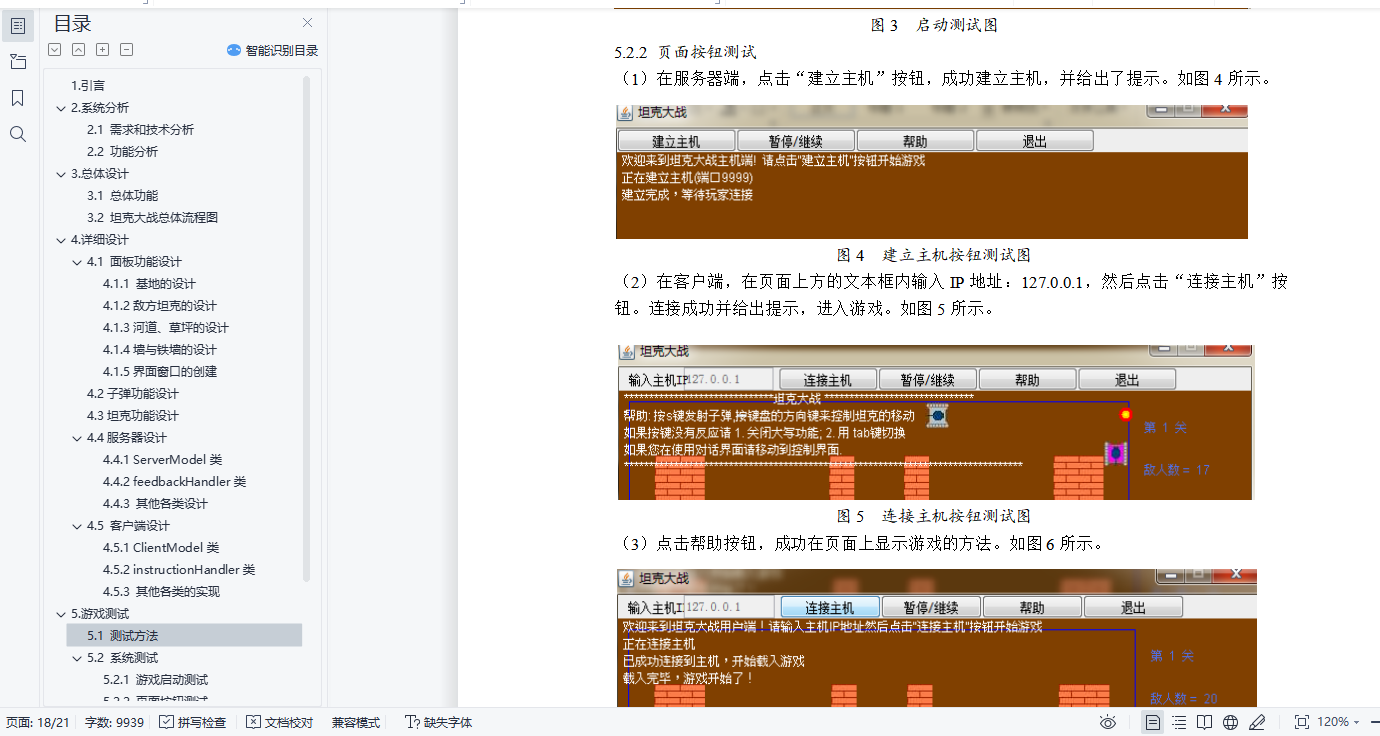Go to heading 4.1.5 界面窗口的创建
Image resolution: width=1380 pixels, height=736 pixels.
point(159,372)
